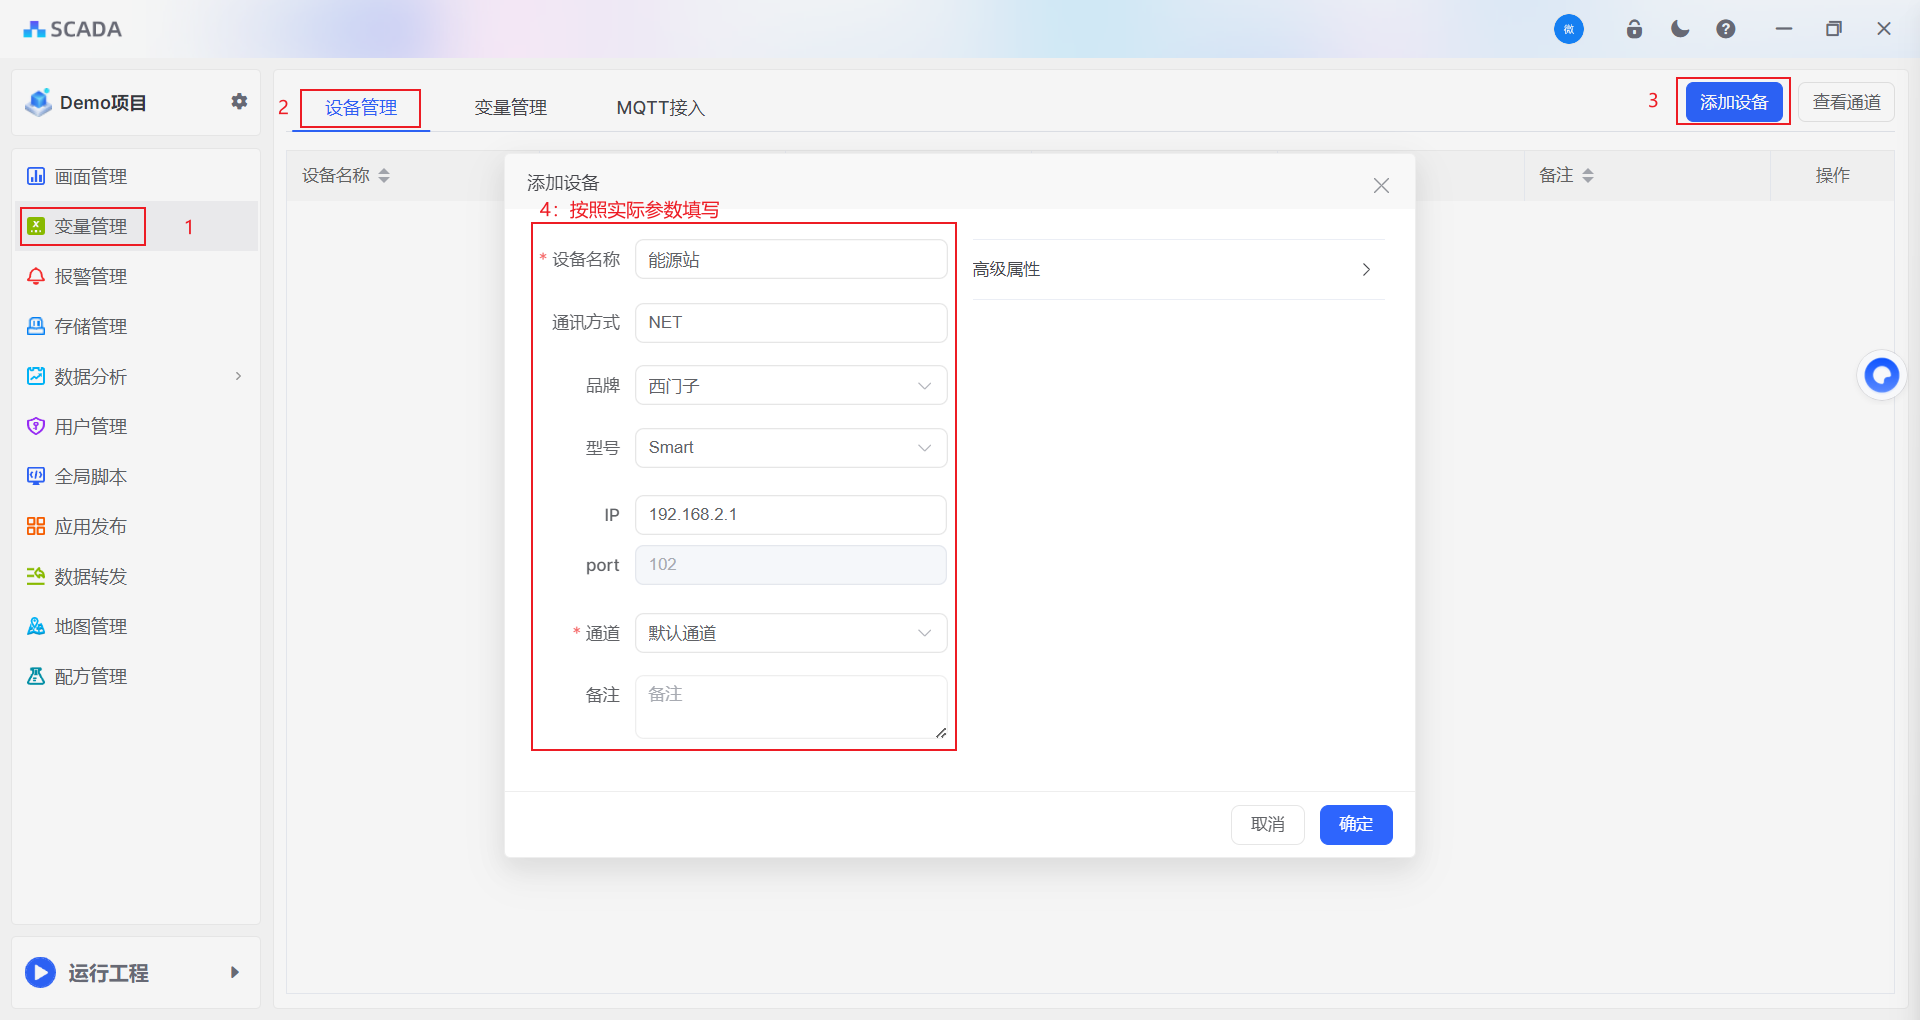Toggle sorting on the 设备名称 column
Viewport: 1920px width, 1020px height.
(x=383, y=175)
